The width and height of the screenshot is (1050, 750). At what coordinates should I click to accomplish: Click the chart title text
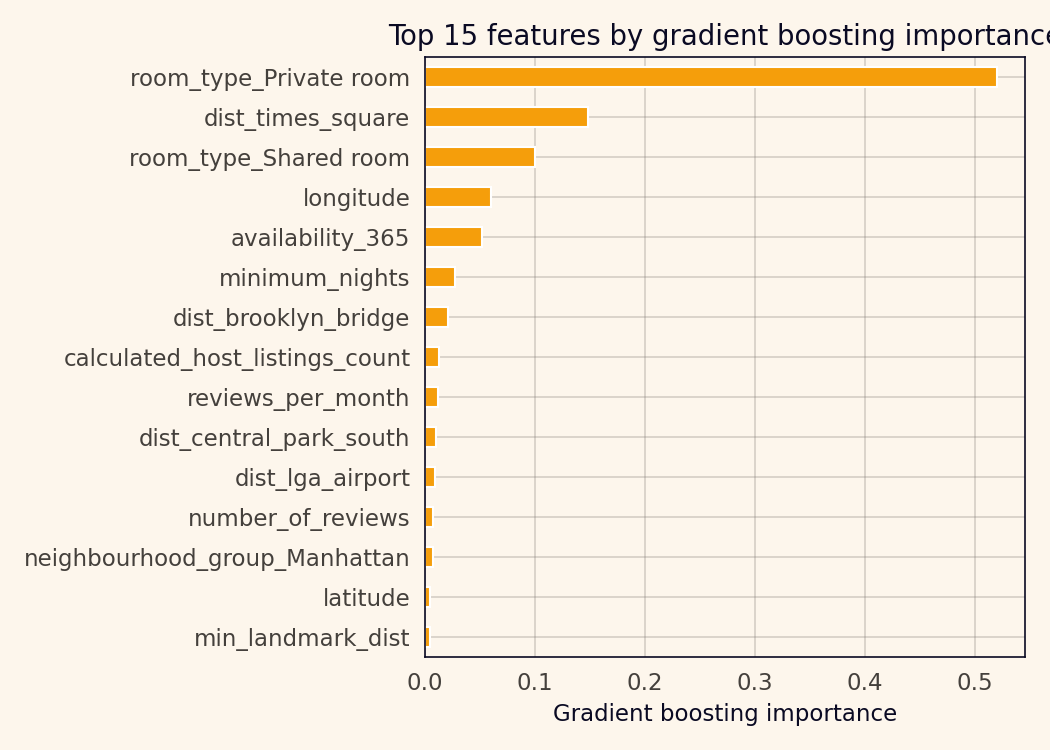pos(718,36)
